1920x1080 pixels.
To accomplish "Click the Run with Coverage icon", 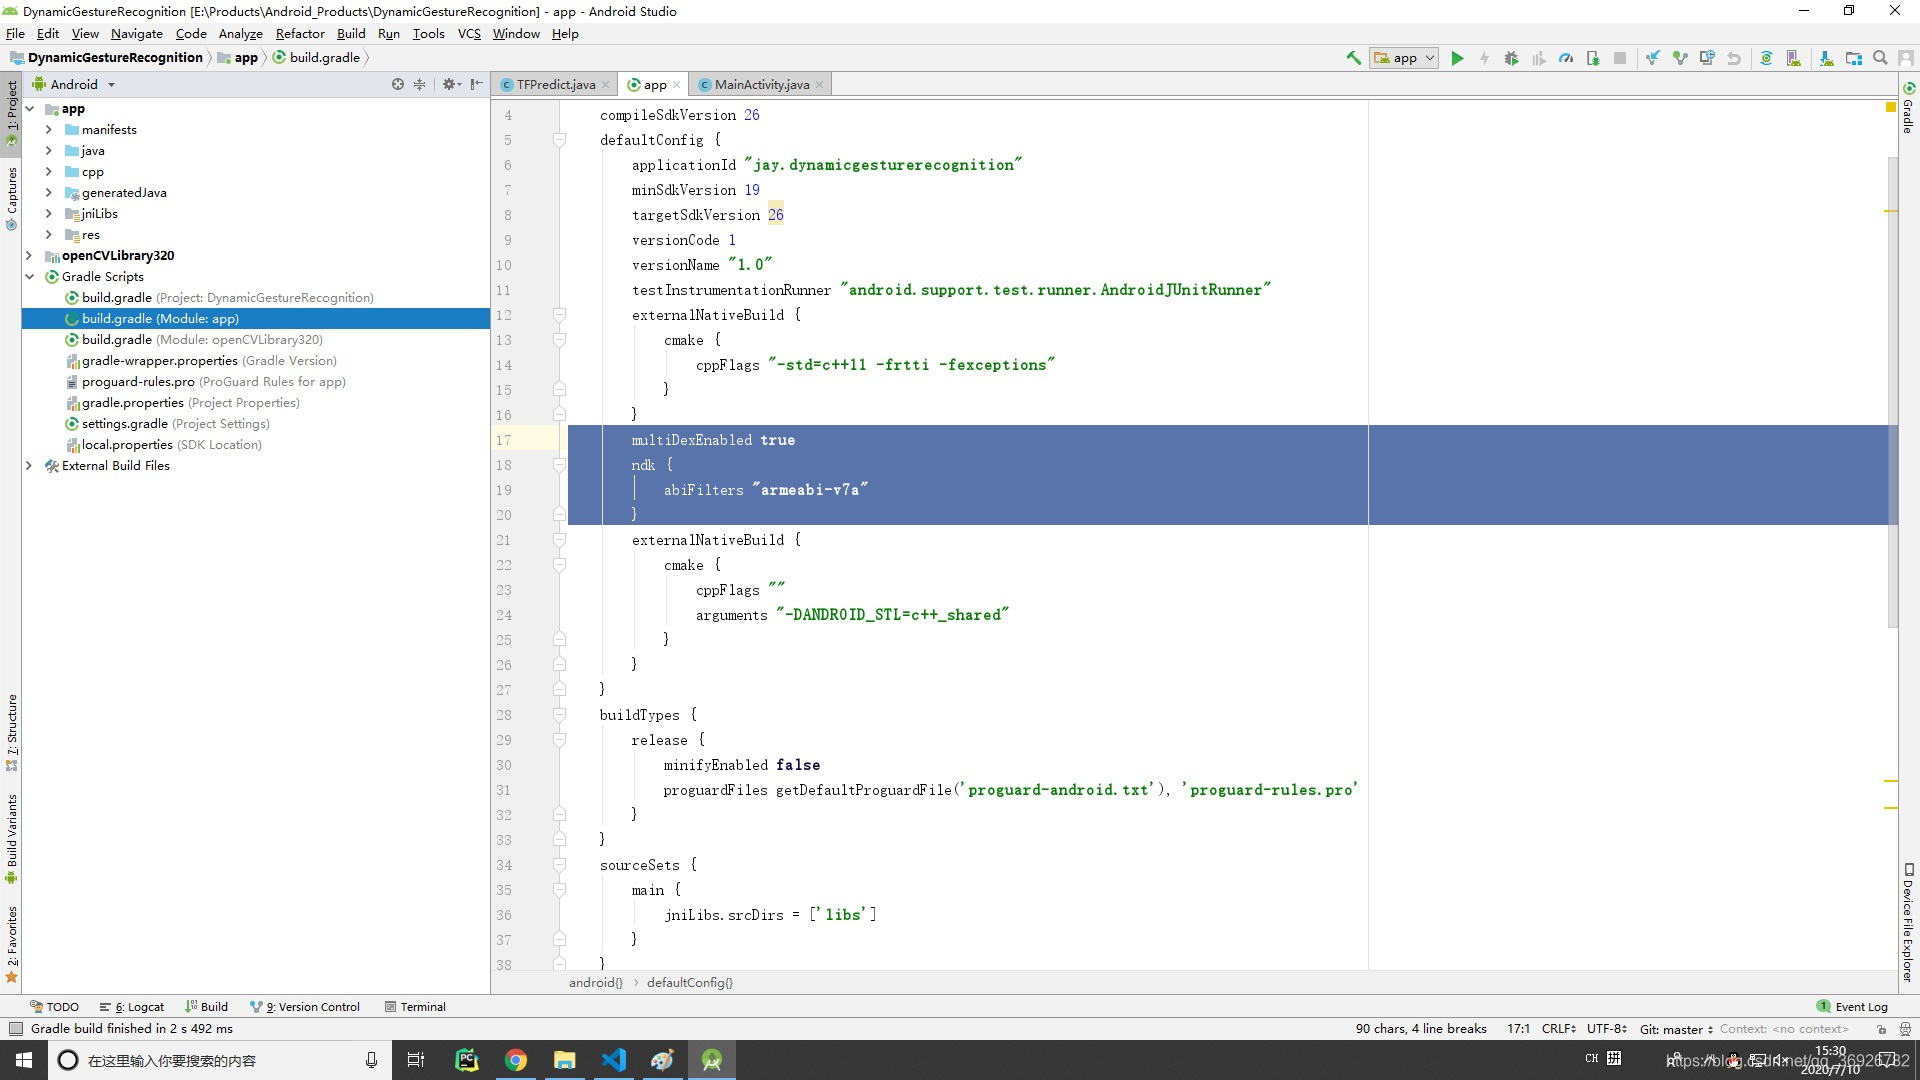I will (1539, 58).
